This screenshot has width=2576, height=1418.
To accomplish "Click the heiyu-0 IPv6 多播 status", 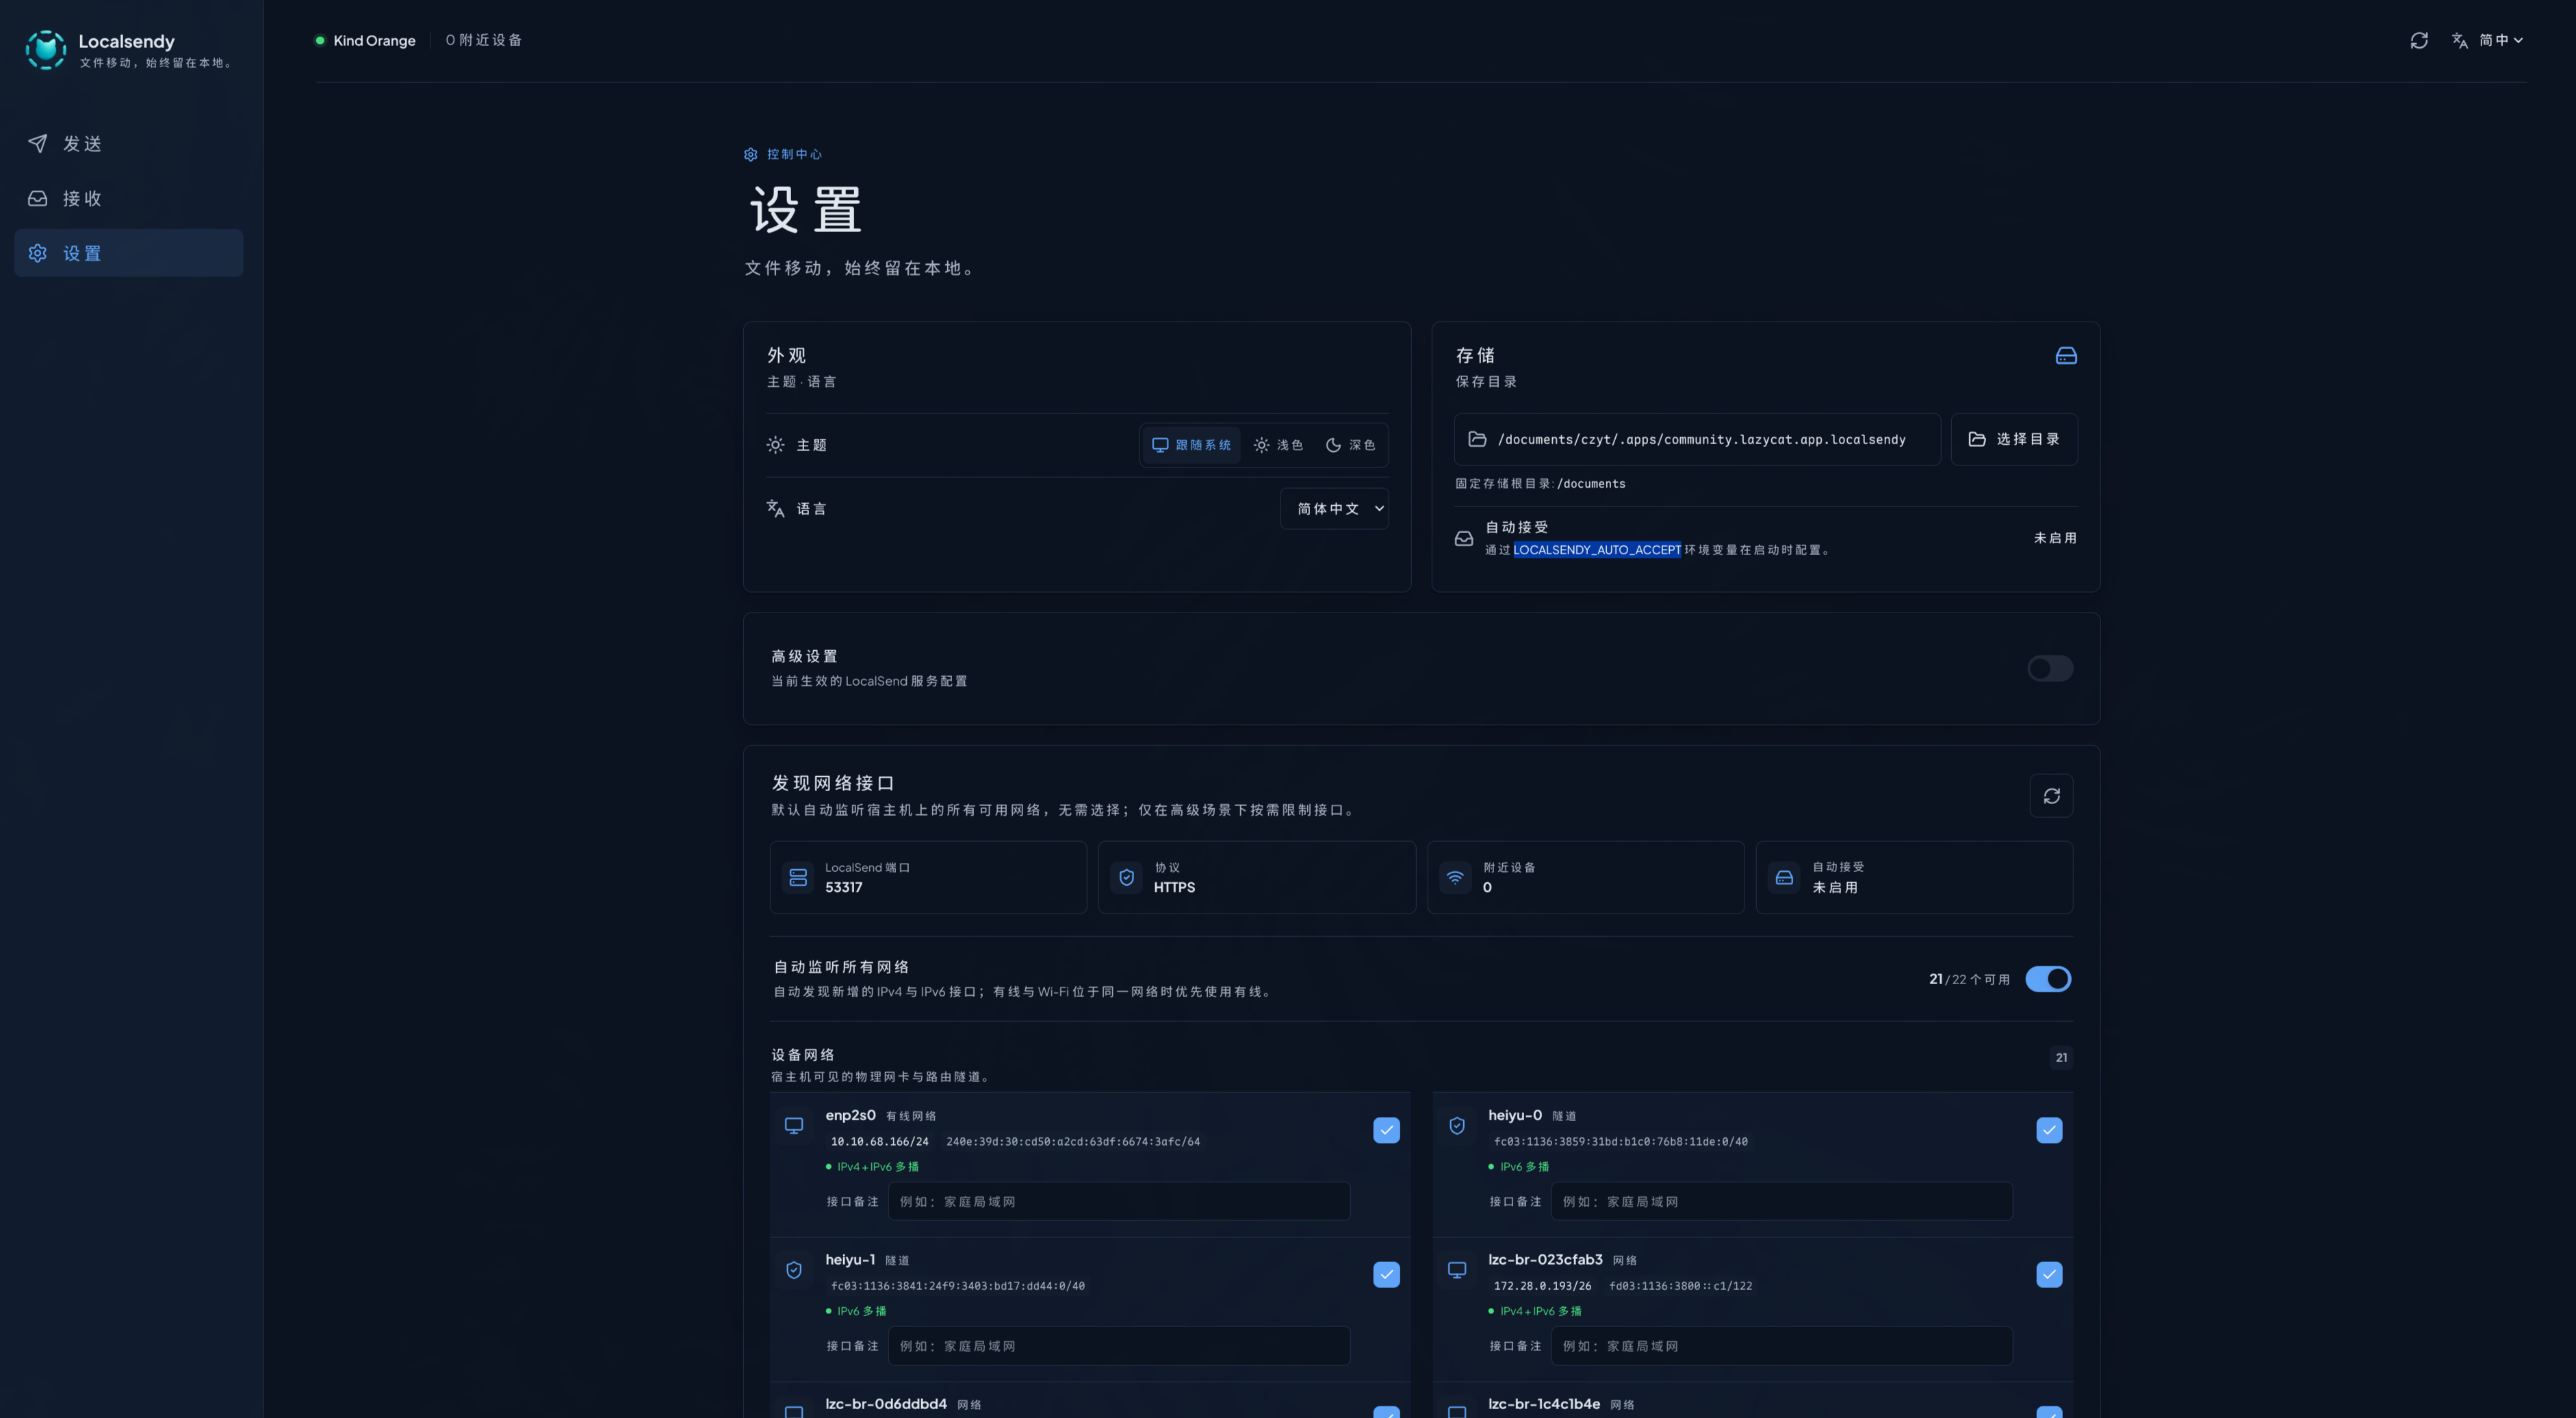I will coord(1519,1167).
